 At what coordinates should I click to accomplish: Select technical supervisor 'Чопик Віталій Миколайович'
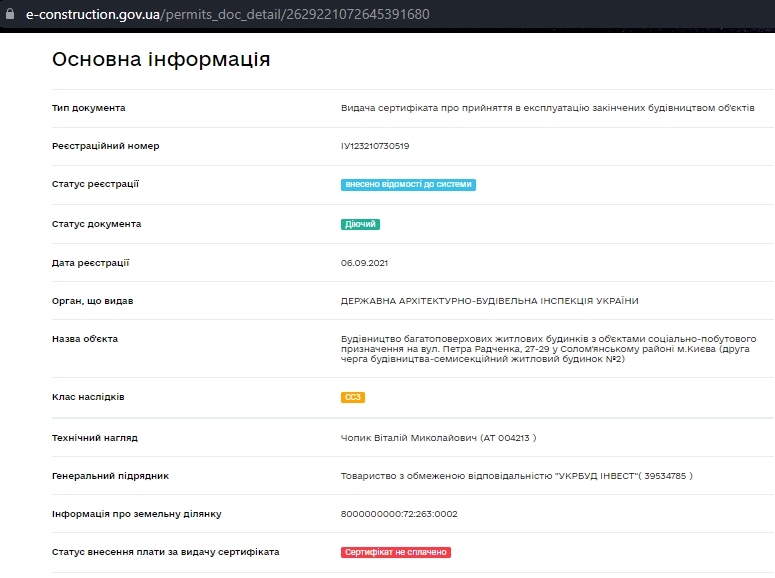click(408, 438)
